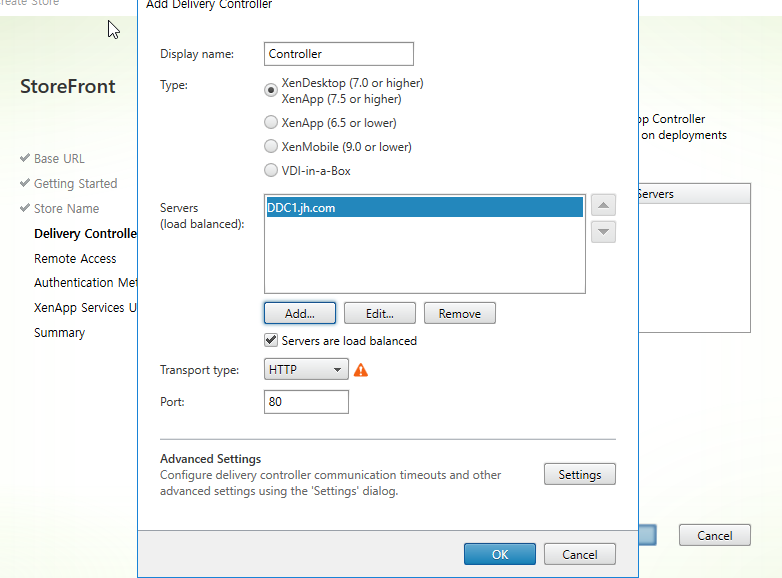Click the Advanced Settings heading text
This screenshot has height=578, width=782.
coord(210,459)
